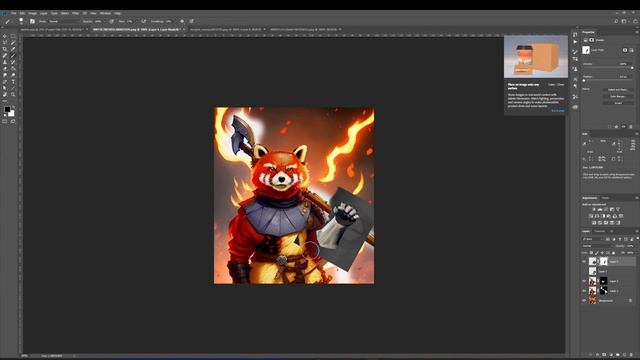Click the product mockup preview image in popup
This screenshot has height=360, width=640.
[536, 56]
